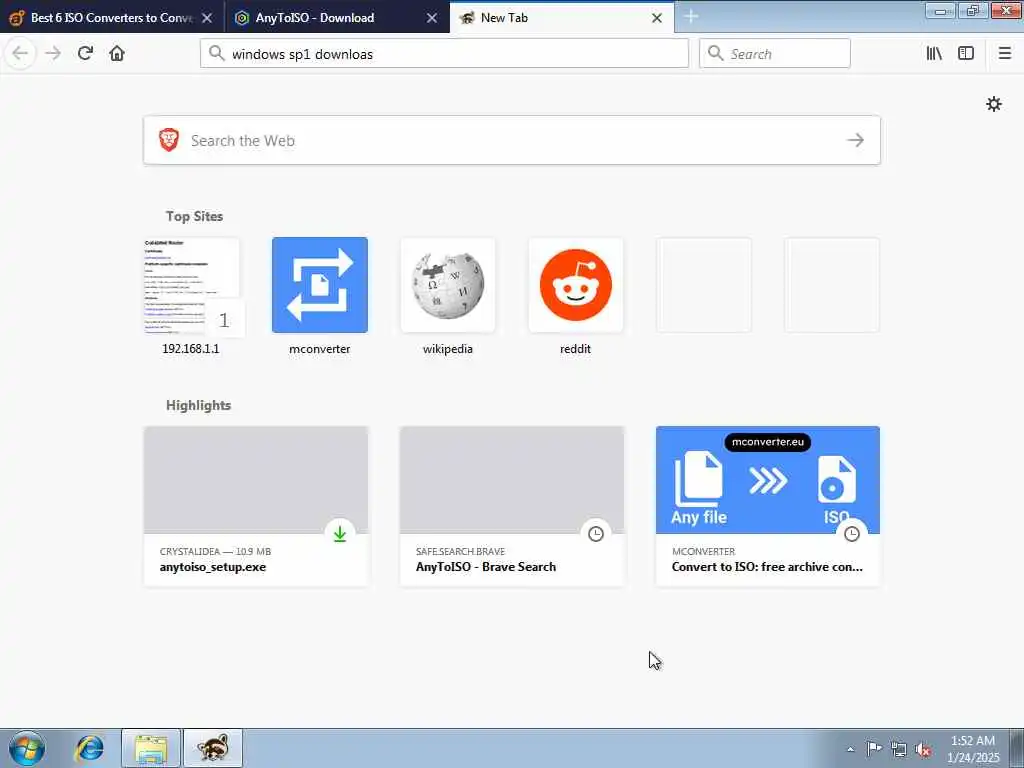This screenshot has width=1024, height=768.
Task: Click the clock icon on mconverter highlight card
Action: pyautogui.click(x=852, y=534)
